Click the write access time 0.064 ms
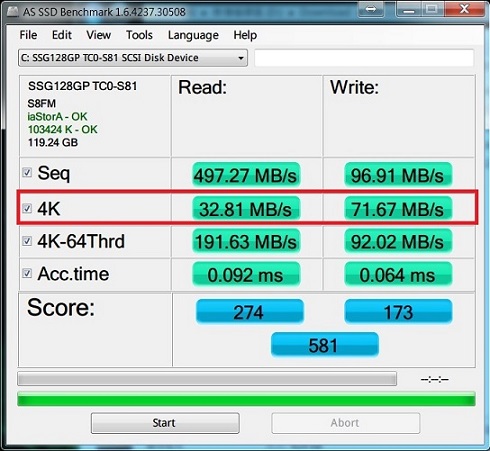Screen dimensions: 490x451 (x=398, y=274)
